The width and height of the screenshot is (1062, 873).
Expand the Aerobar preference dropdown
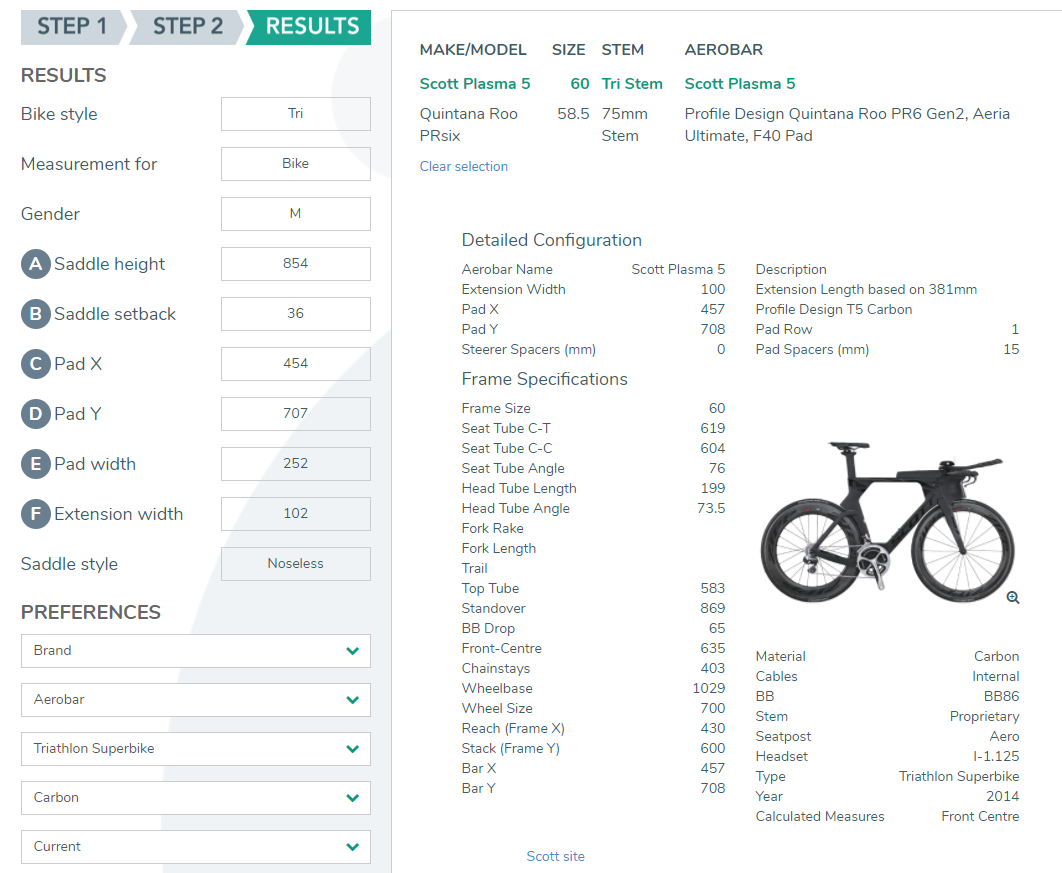click(196, 700)
